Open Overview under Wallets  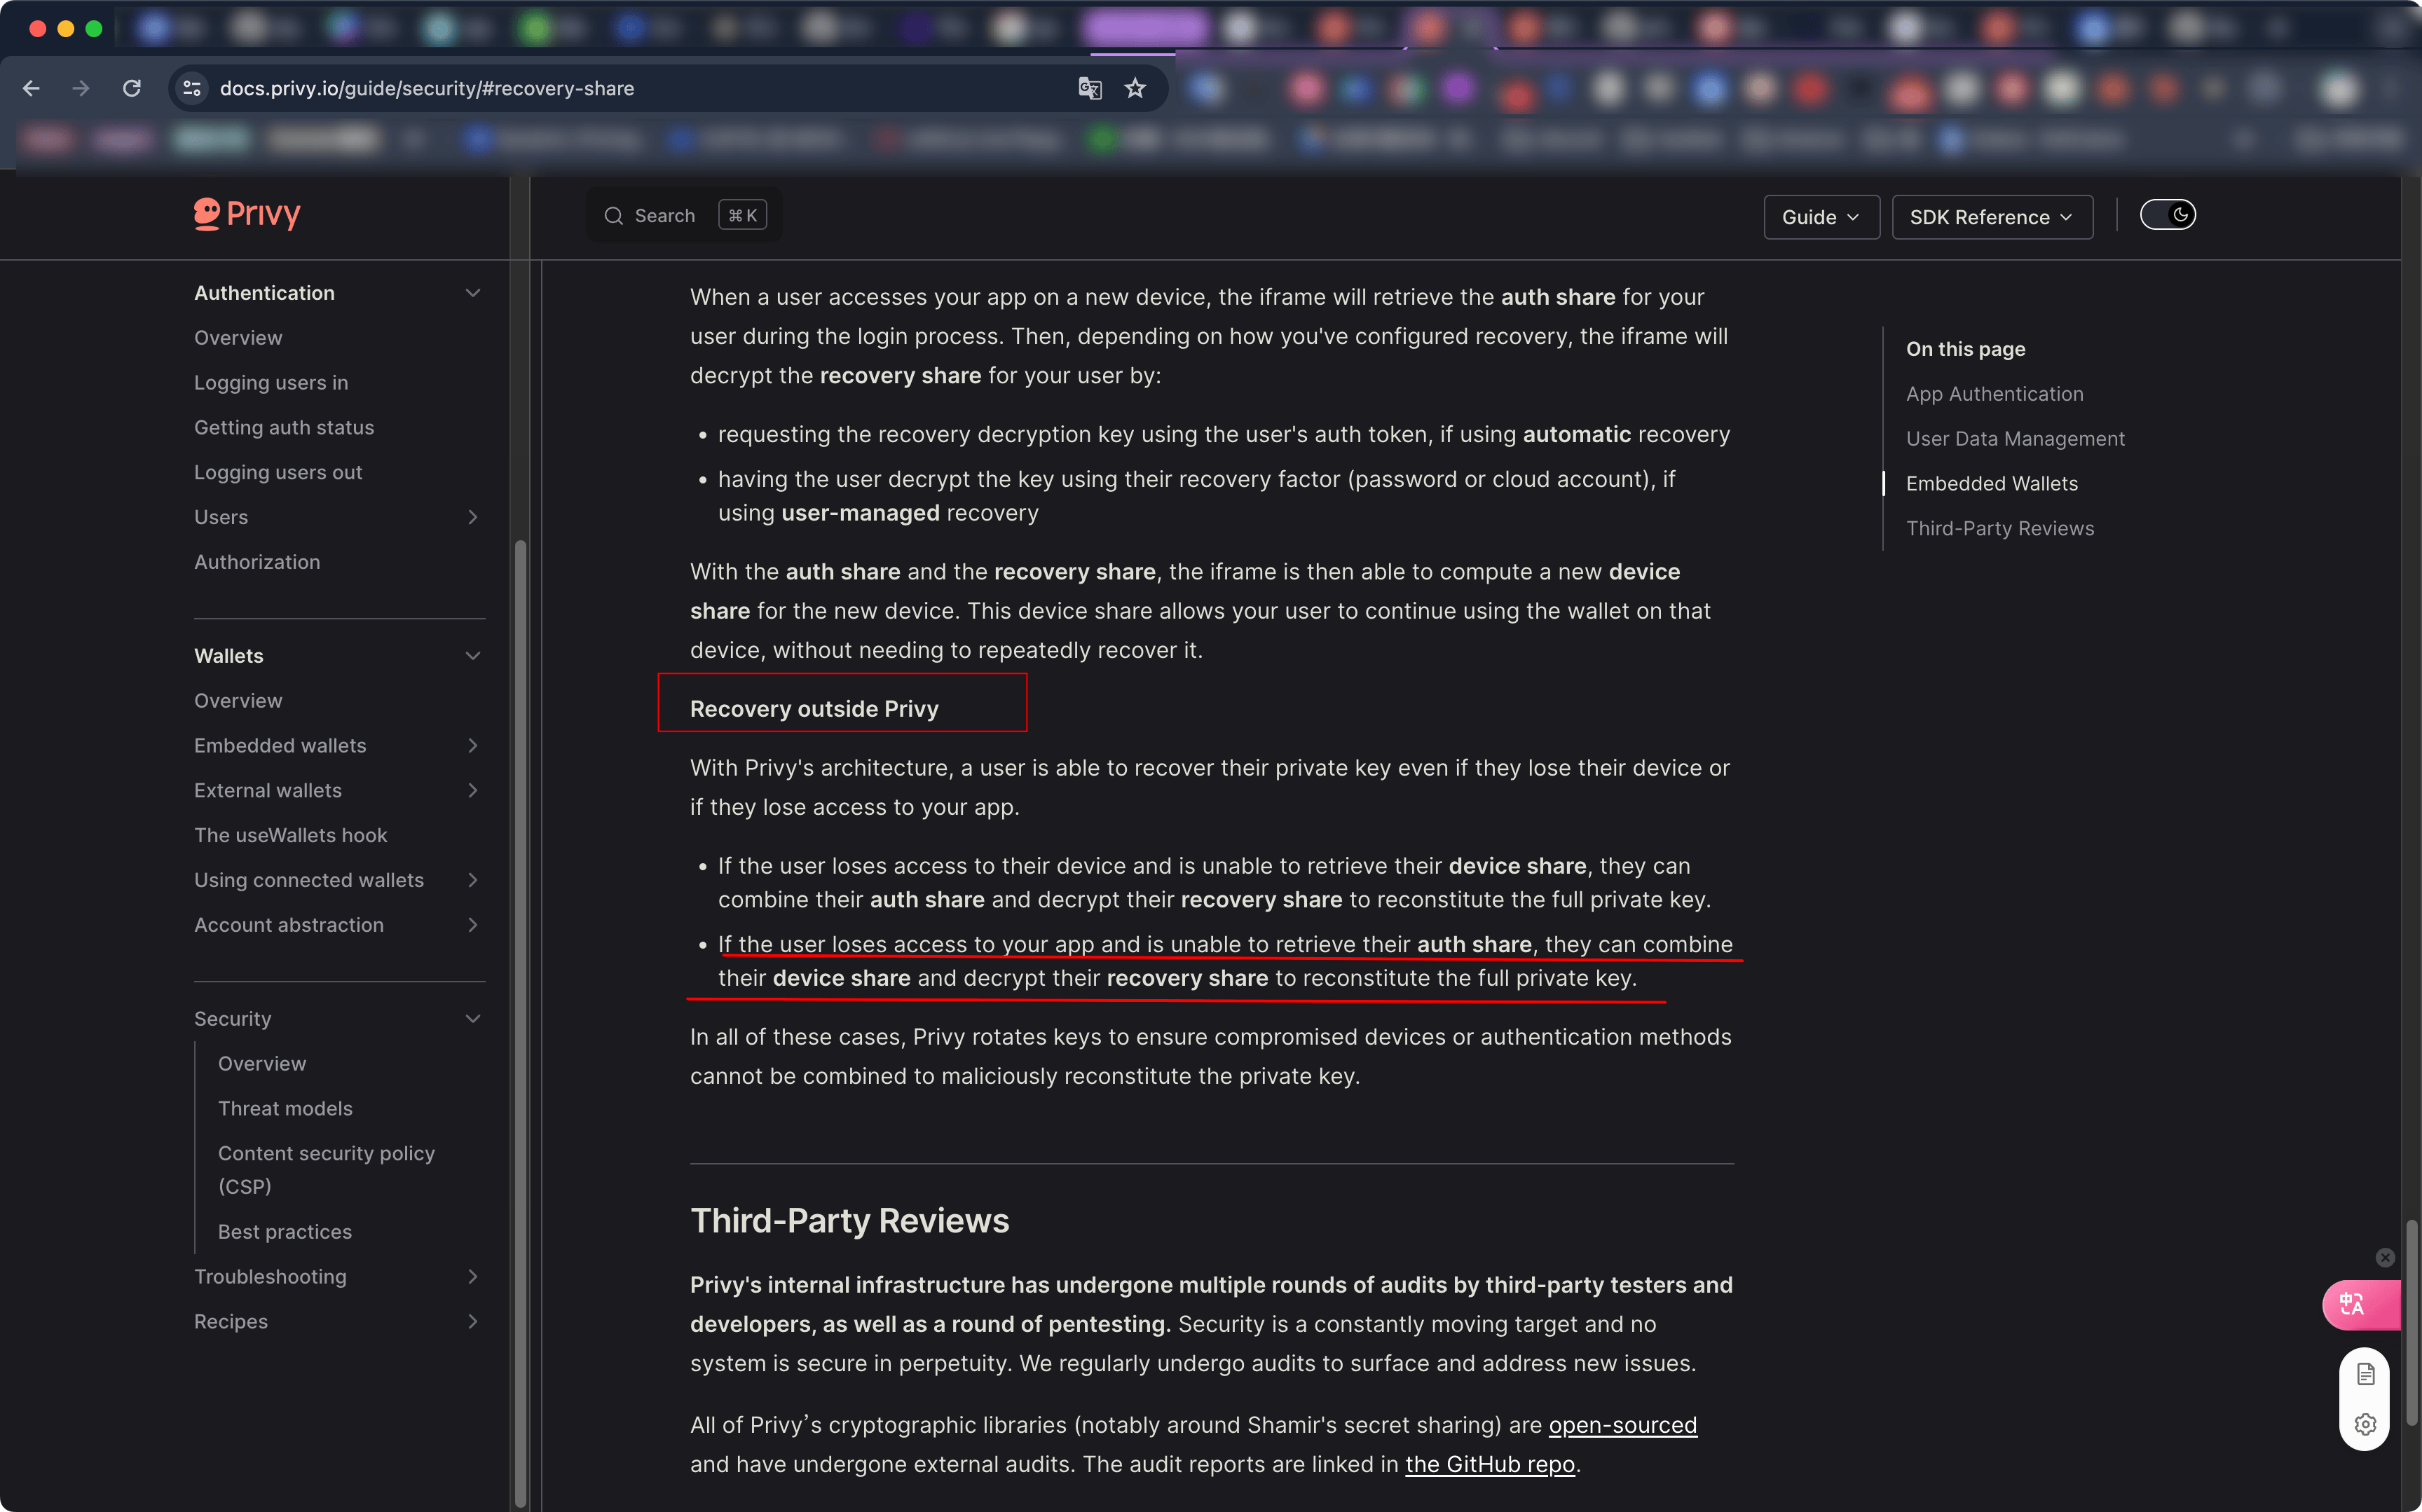tap(238, 701)
